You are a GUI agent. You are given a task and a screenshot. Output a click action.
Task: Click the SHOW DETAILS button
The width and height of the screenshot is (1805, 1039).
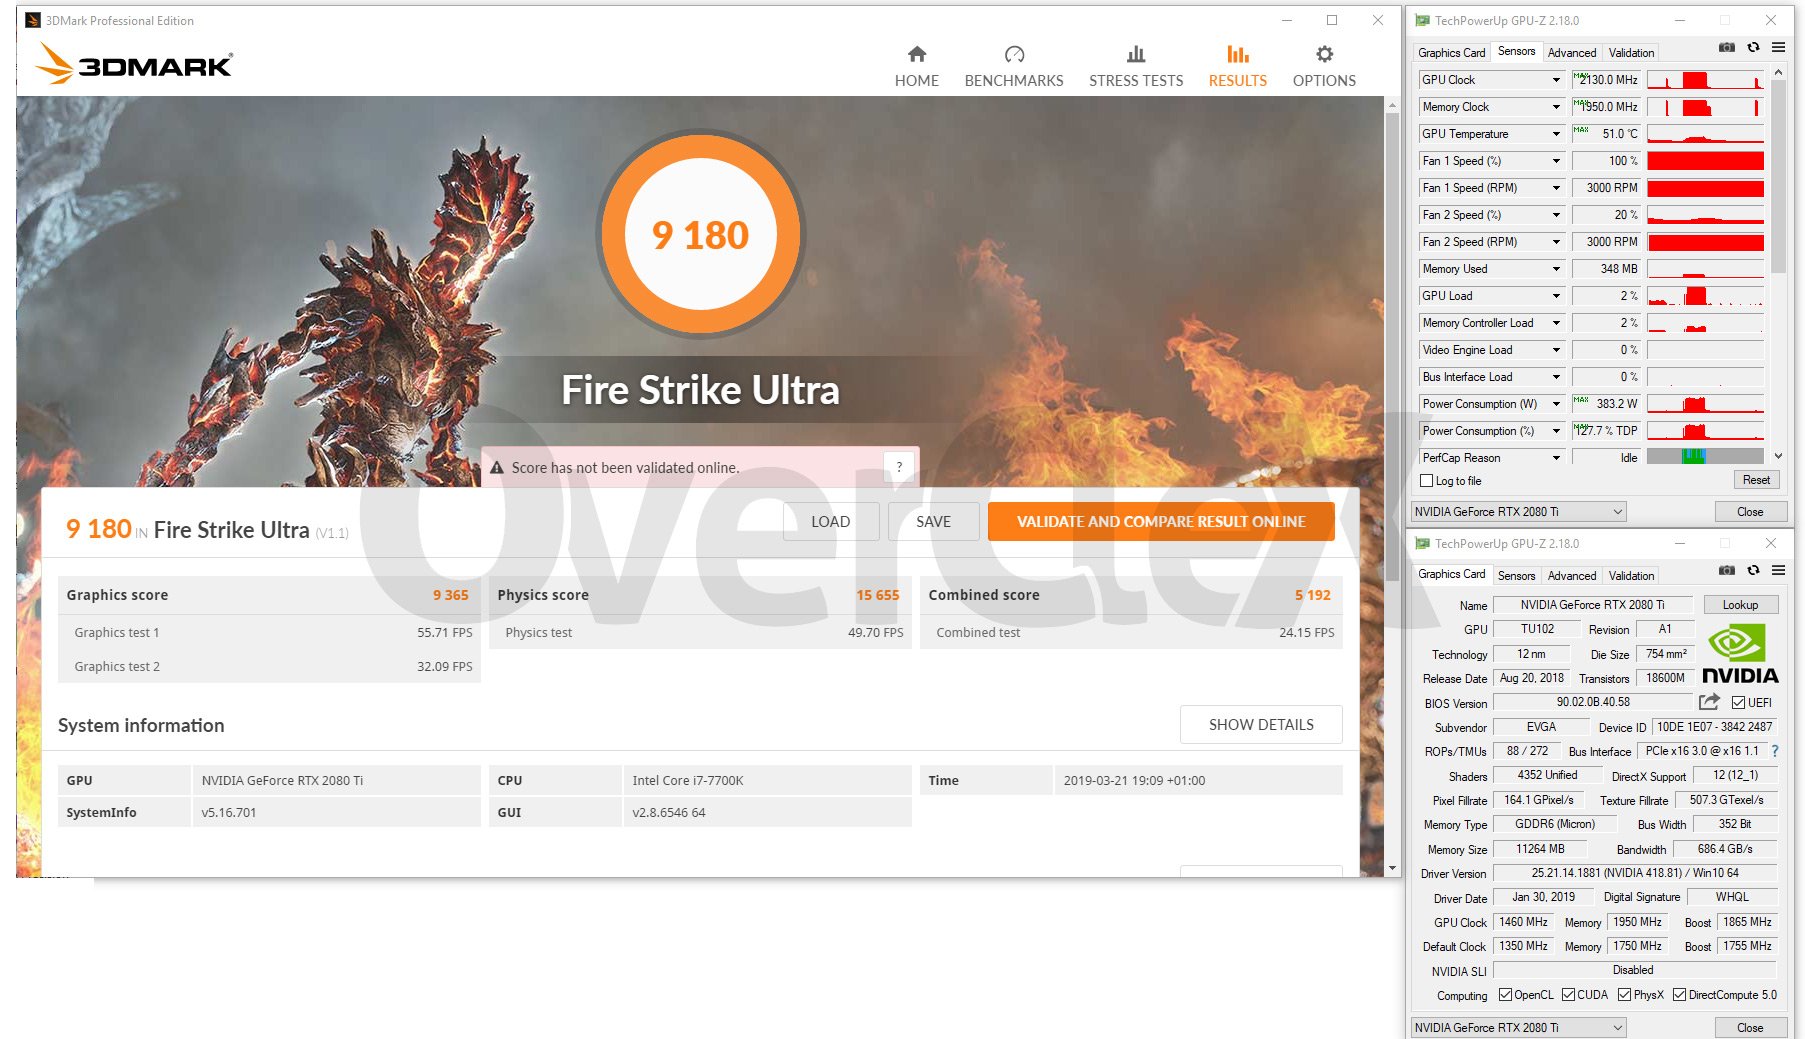click(1261, 724)
